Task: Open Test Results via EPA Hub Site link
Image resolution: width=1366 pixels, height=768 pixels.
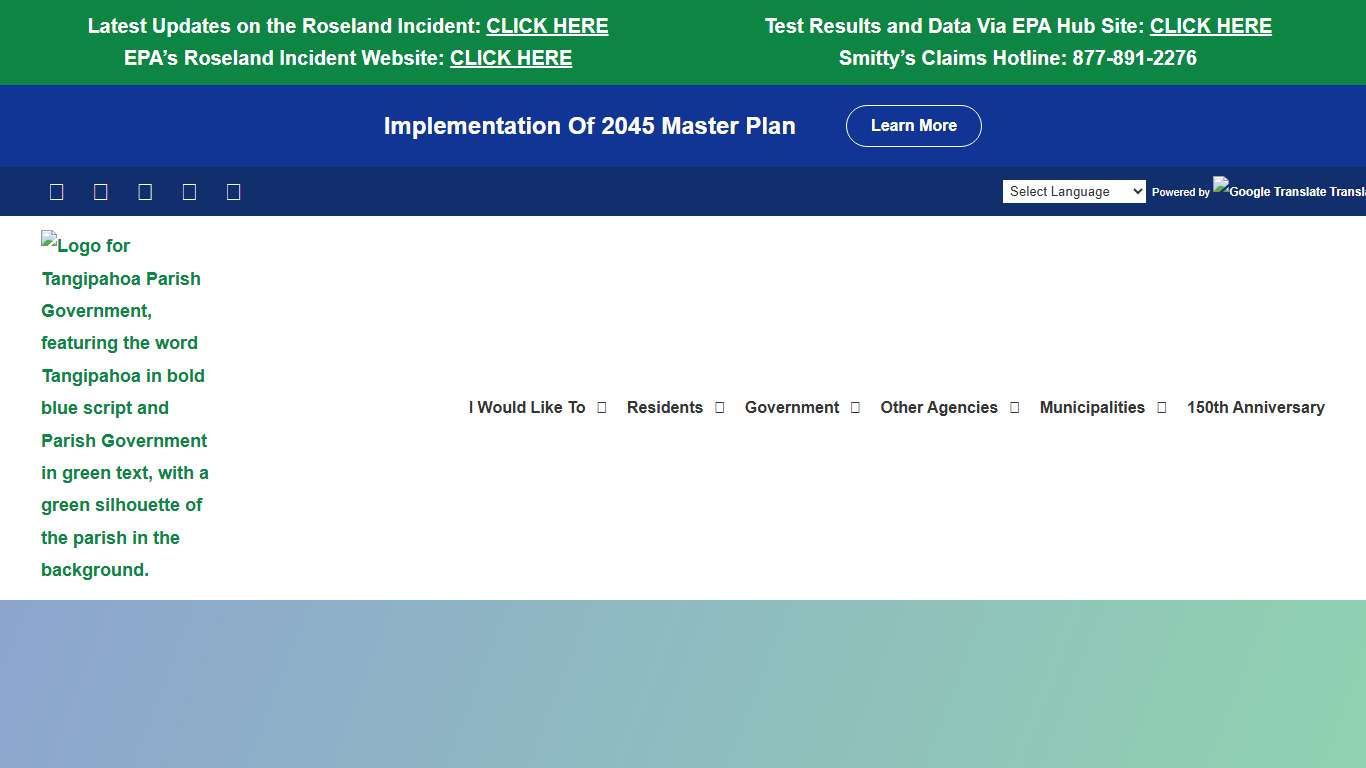Action: tap(1210, 27)
